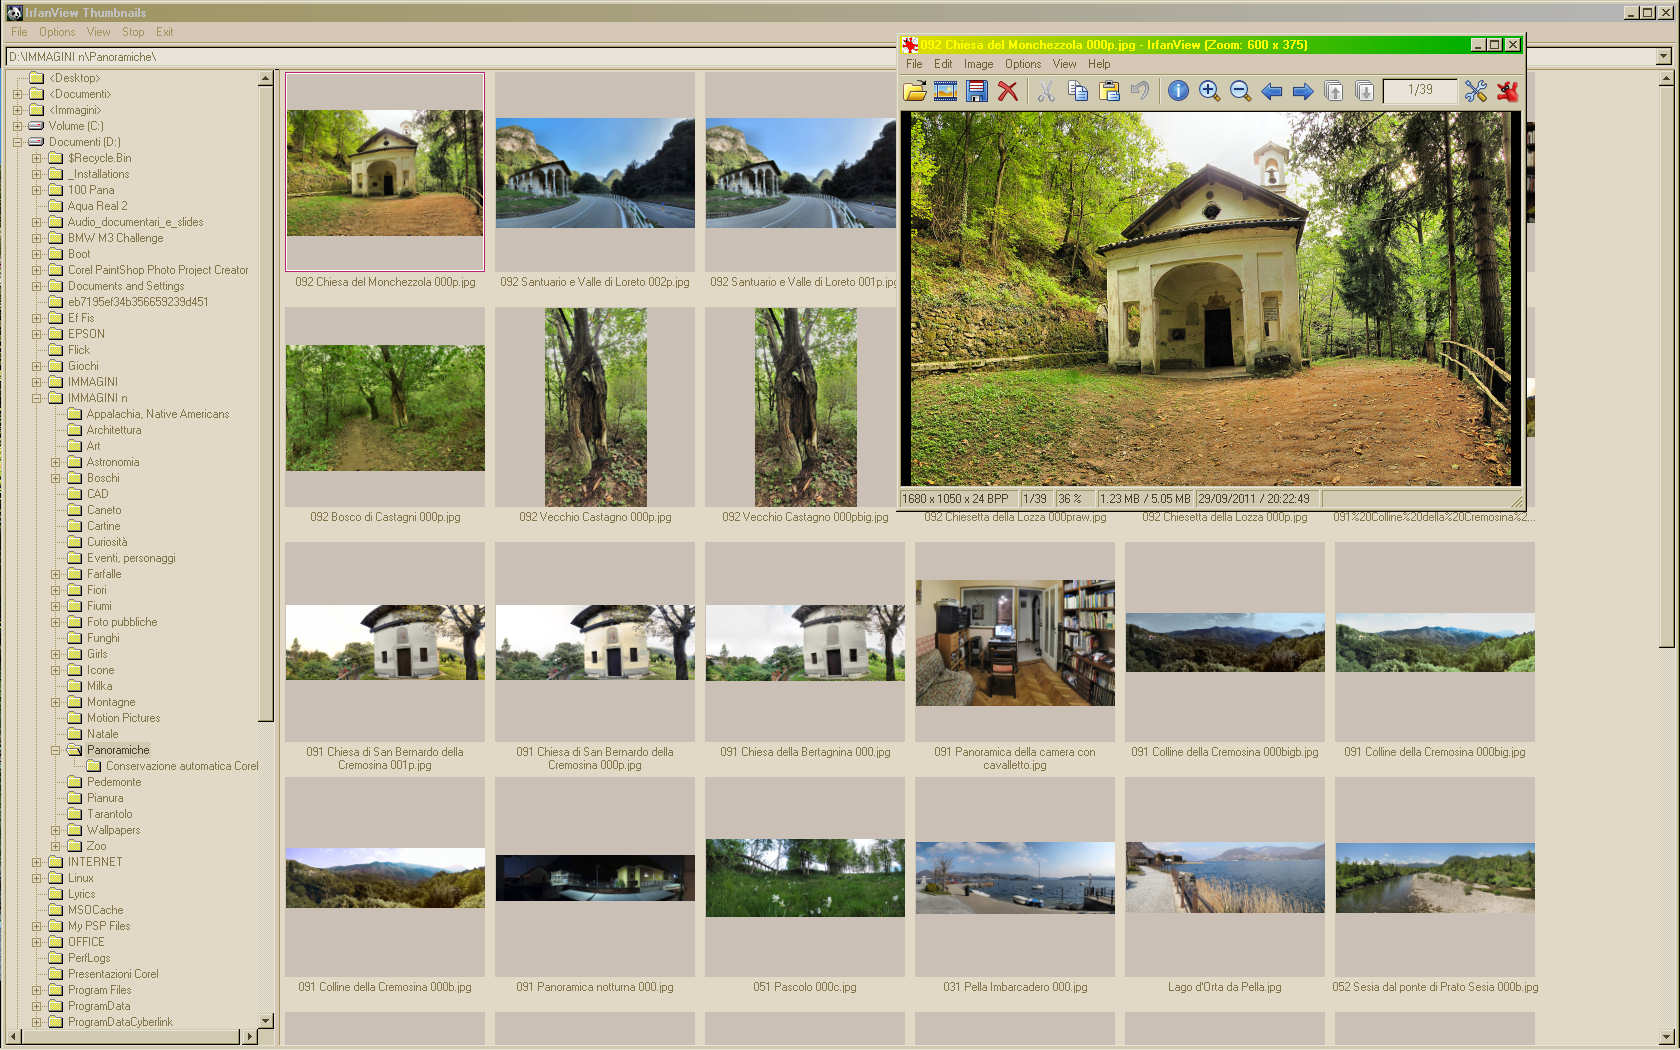
Task: Collapse the IMMAGINI n folder node
Action: point(36,398)
